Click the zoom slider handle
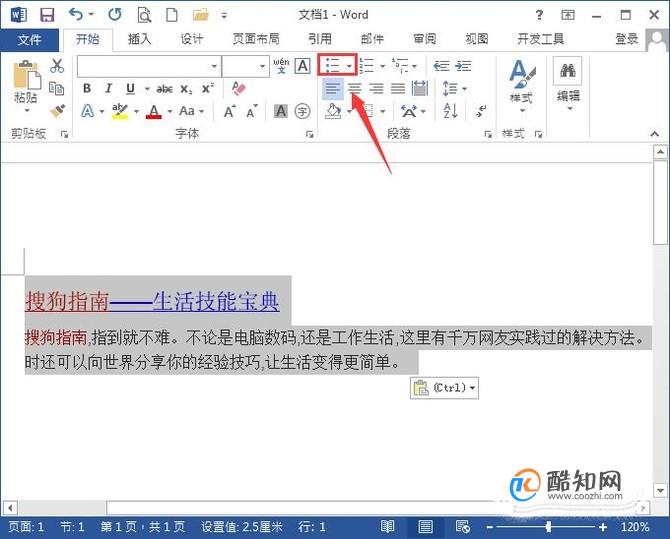Image resolution: width=670 pixels, height=539 pixels. click(549, 527)
